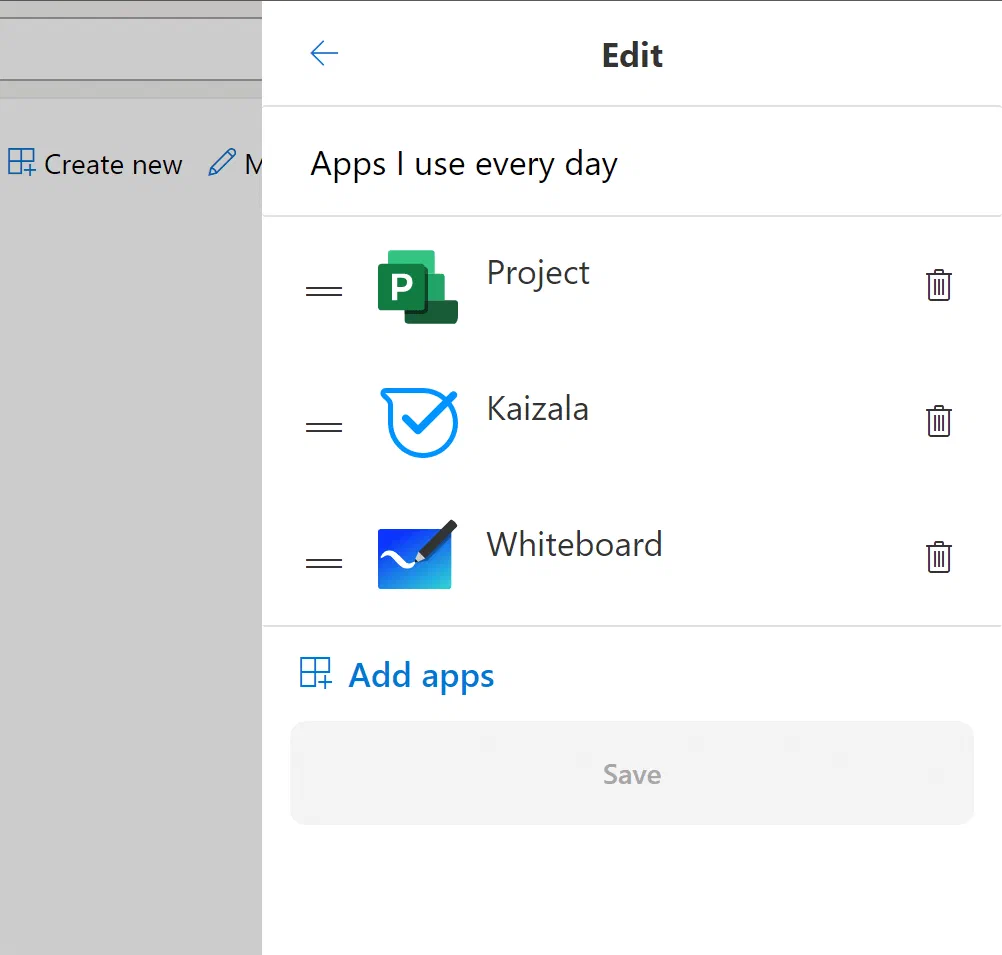Edit the 'Apps I use every day' name field
Screen dimensions: 1002x955
(x=631, y=162)
